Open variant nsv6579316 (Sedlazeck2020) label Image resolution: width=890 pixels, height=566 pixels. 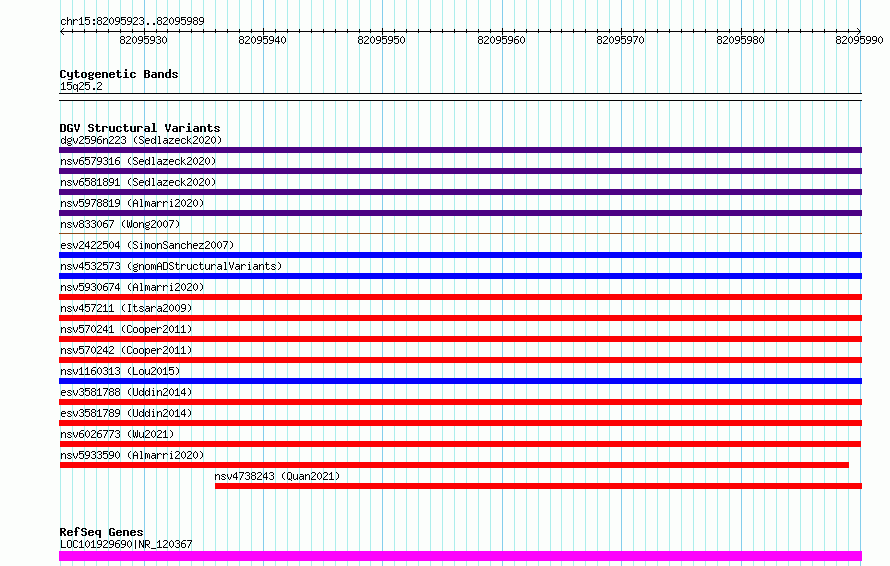click(x=138, y=161)
